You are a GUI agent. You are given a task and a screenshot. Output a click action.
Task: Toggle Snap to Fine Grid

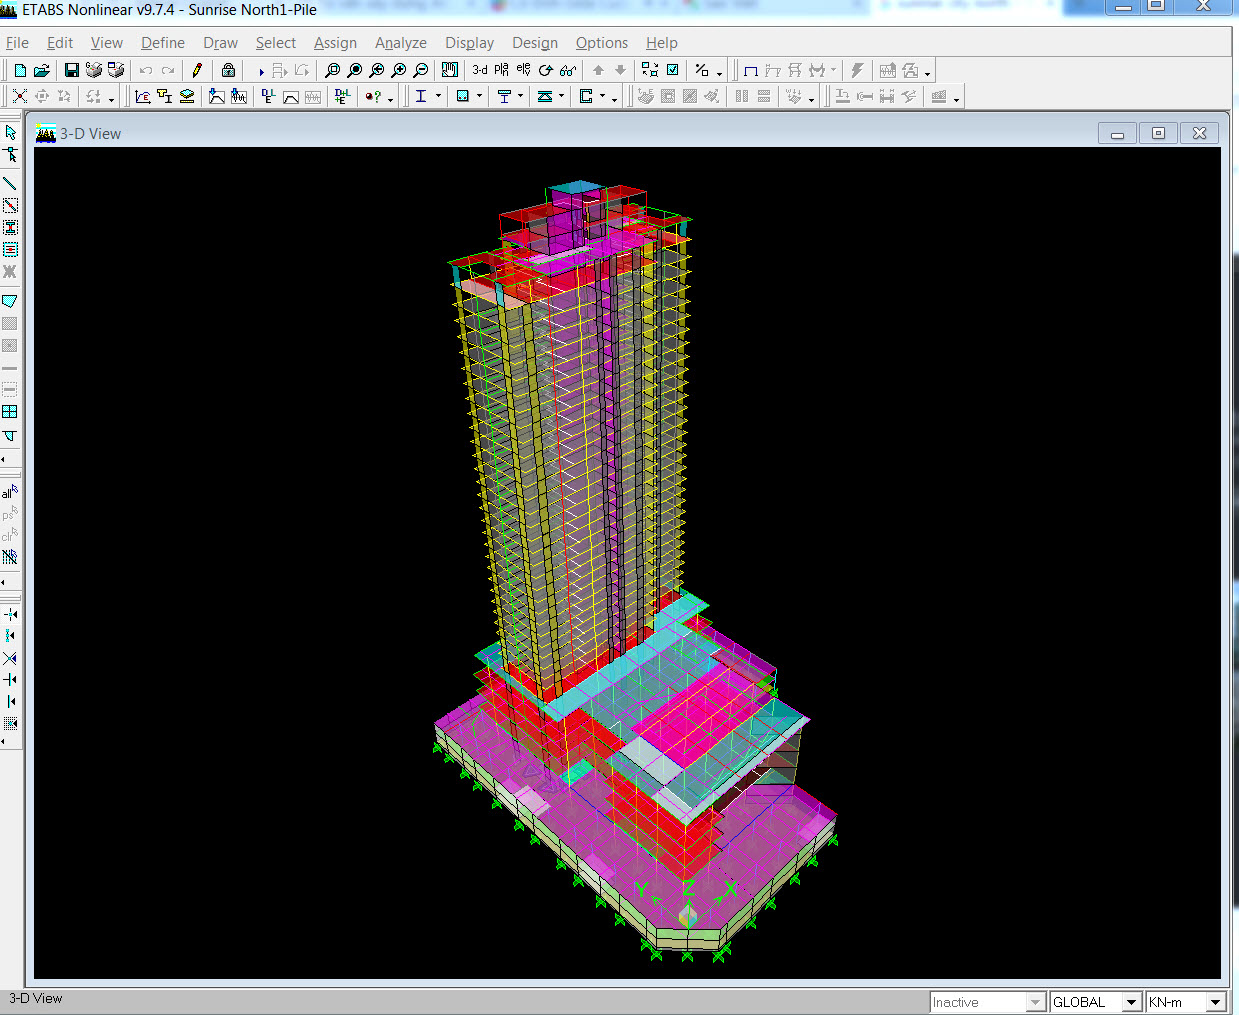point(10,724)
